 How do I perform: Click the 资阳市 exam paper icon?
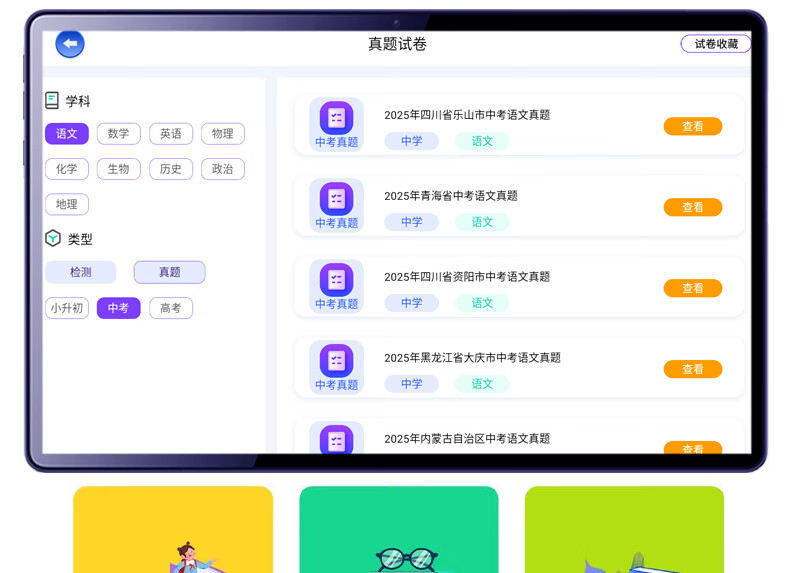click(336, 280)
